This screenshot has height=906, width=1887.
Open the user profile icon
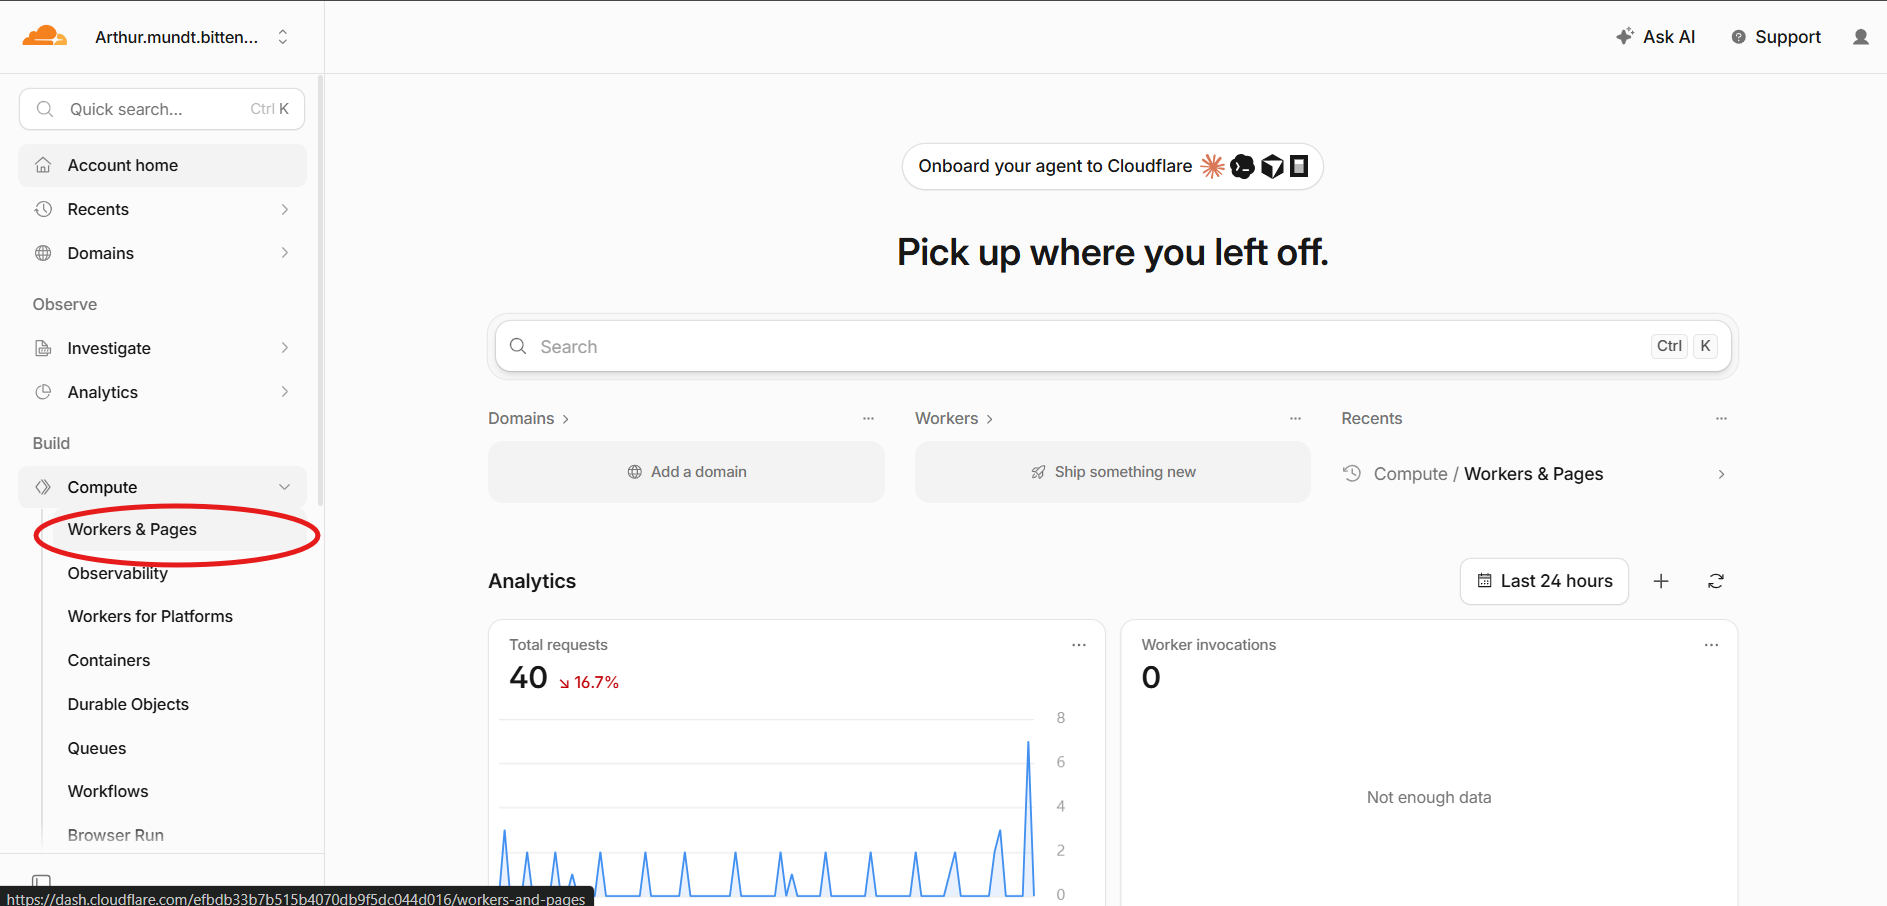1860,37
